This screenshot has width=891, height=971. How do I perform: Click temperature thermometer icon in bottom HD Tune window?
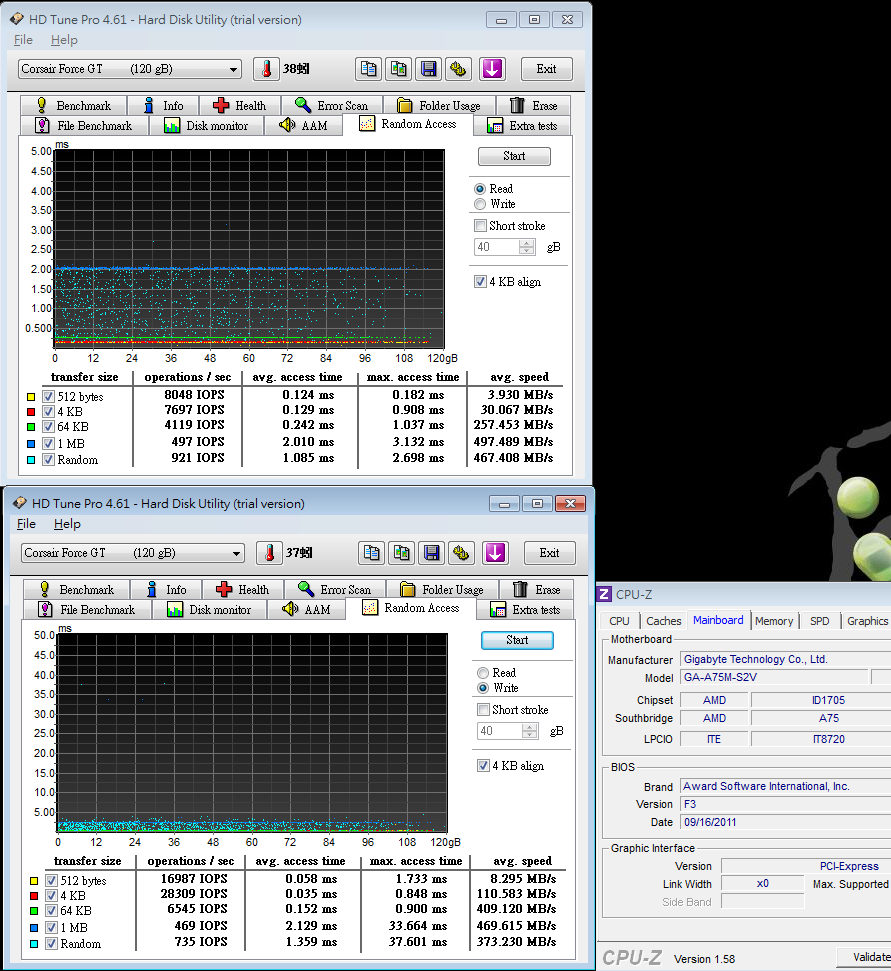[x=269, y=553]
